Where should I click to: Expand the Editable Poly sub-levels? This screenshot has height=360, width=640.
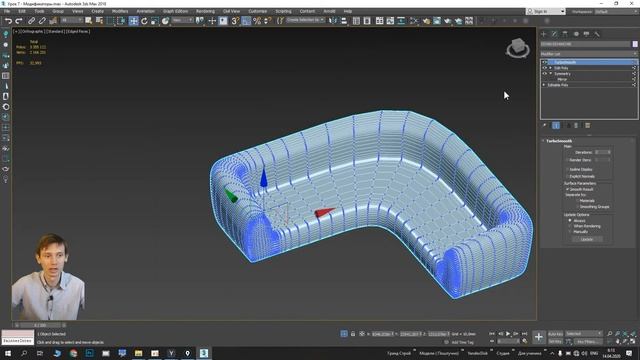[x=544, y=85]
